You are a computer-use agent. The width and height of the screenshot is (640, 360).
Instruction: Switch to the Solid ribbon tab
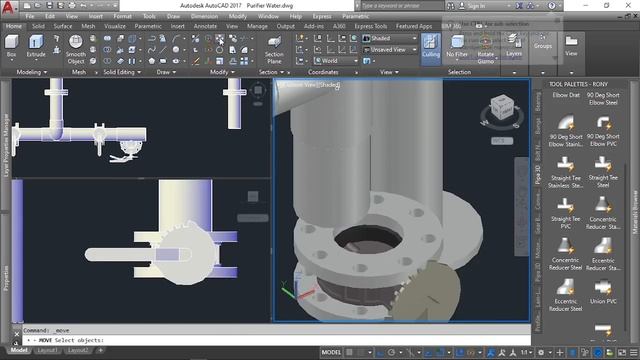(x=38, y=26)
